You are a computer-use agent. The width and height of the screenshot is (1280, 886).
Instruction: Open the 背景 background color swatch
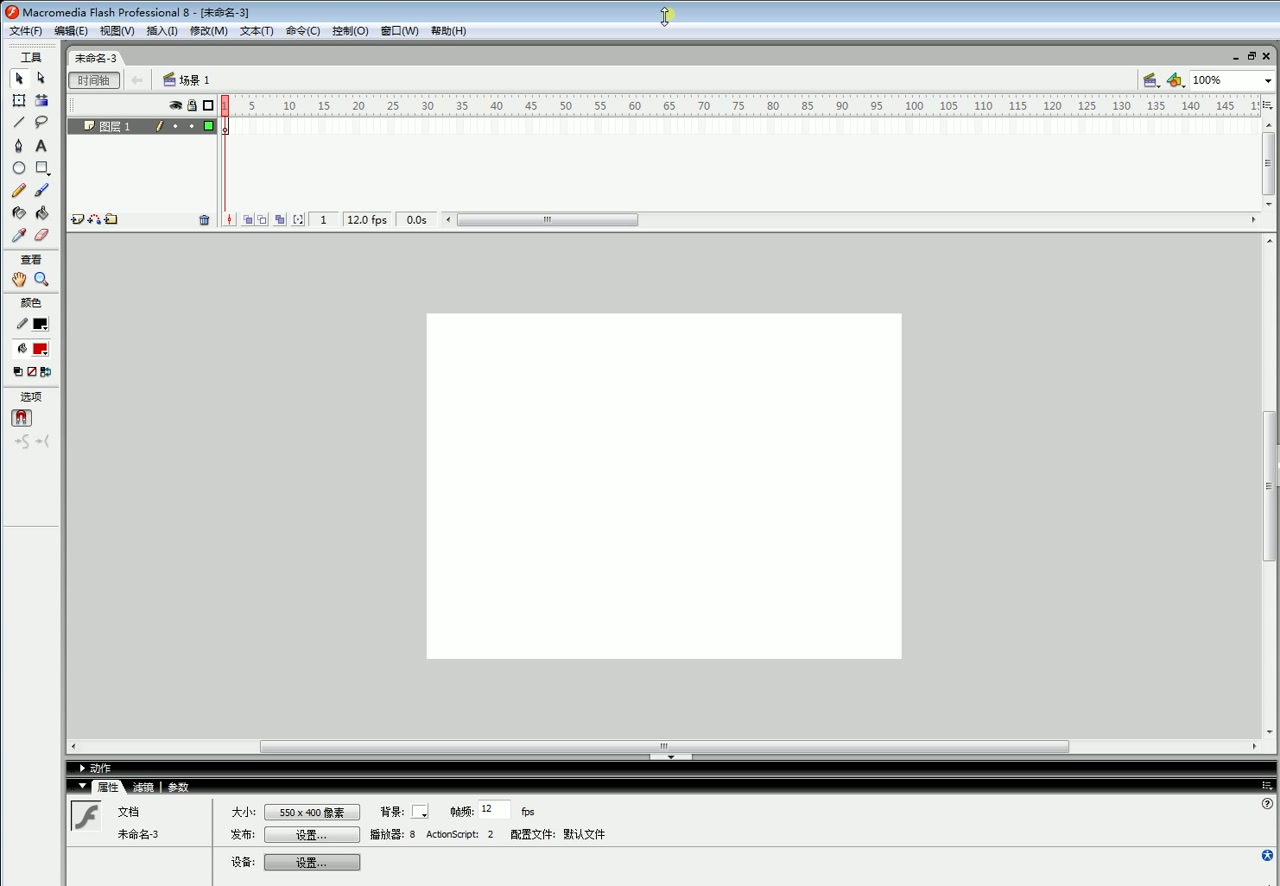click(x=420, y=812)
